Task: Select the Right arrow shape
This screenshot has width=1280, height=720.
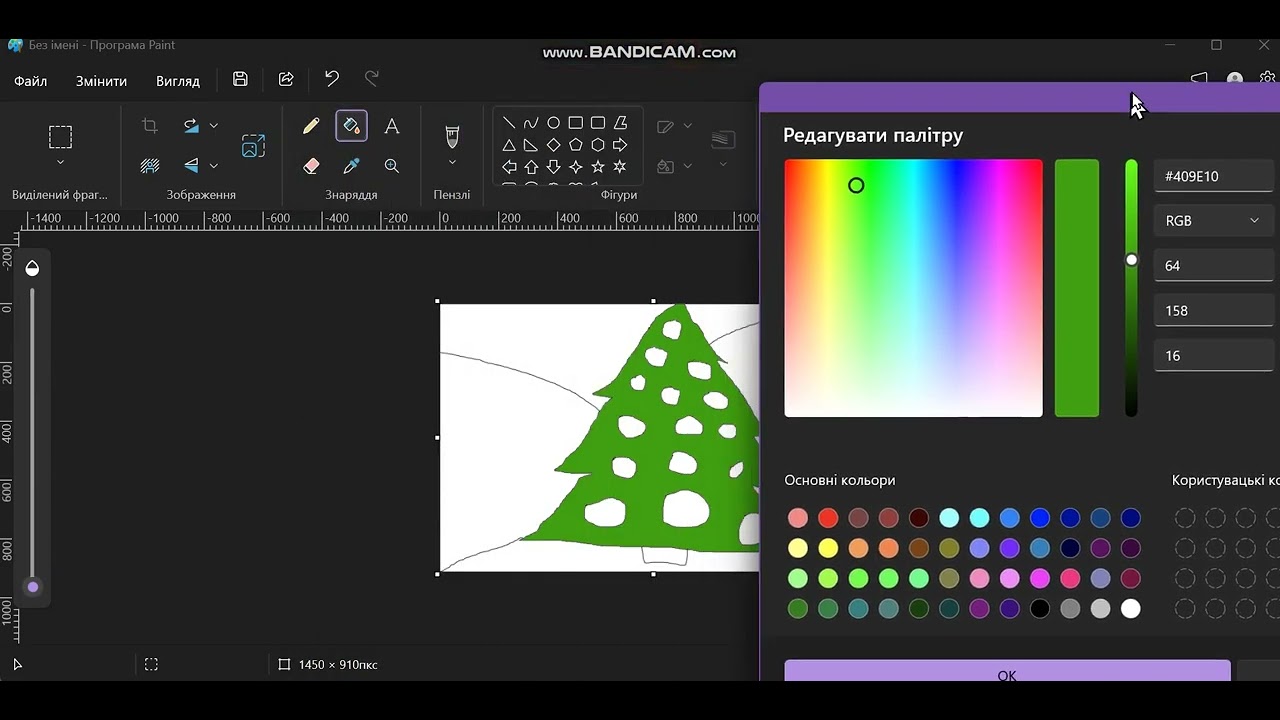Action: pos(620,145)
